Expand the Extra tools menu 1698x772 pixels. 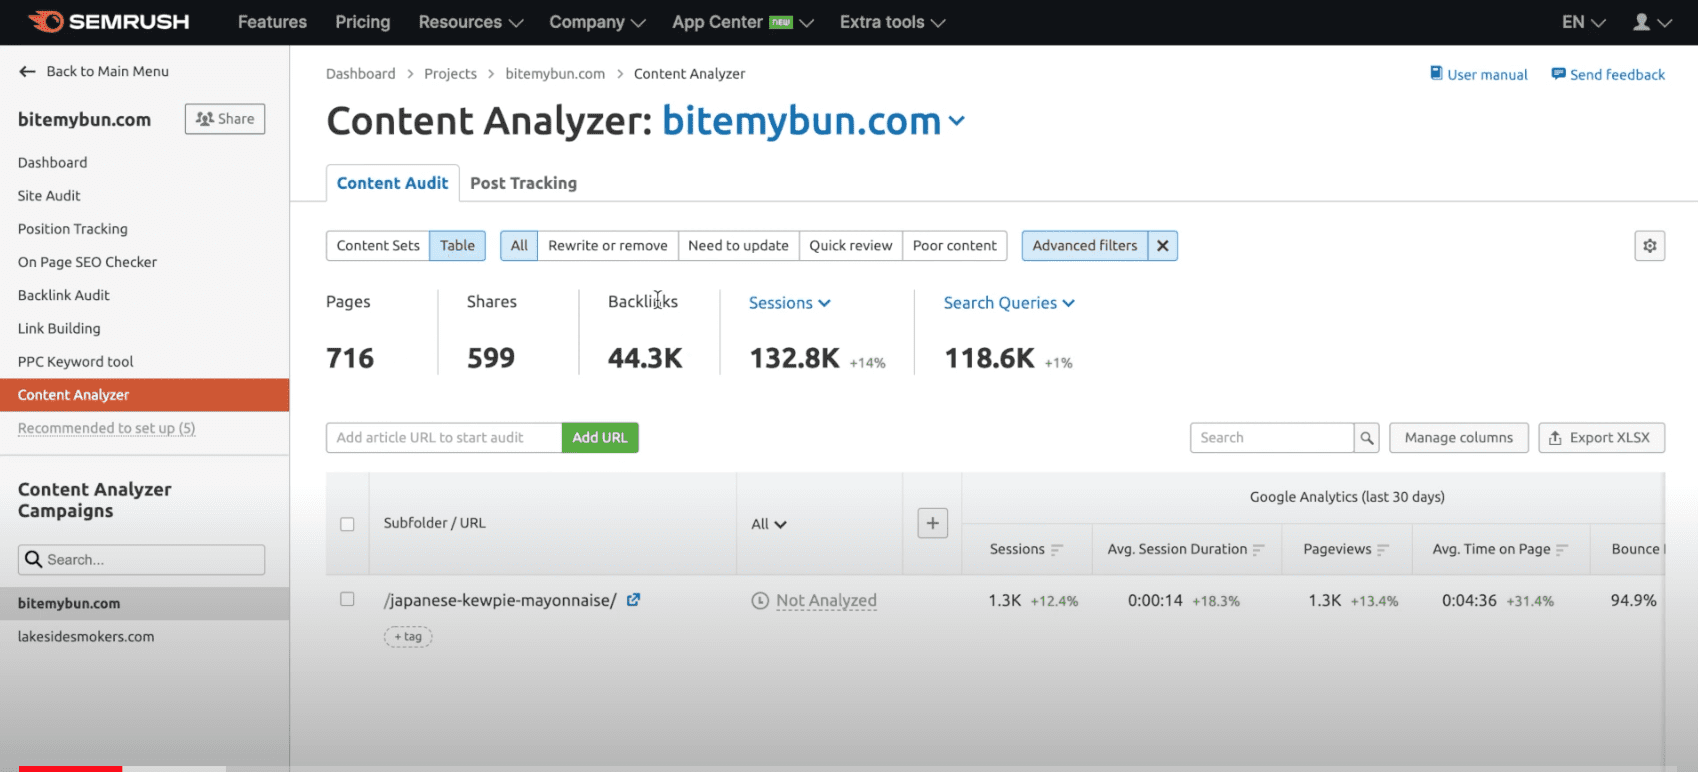pyautogui.click(x=892, y=22)
